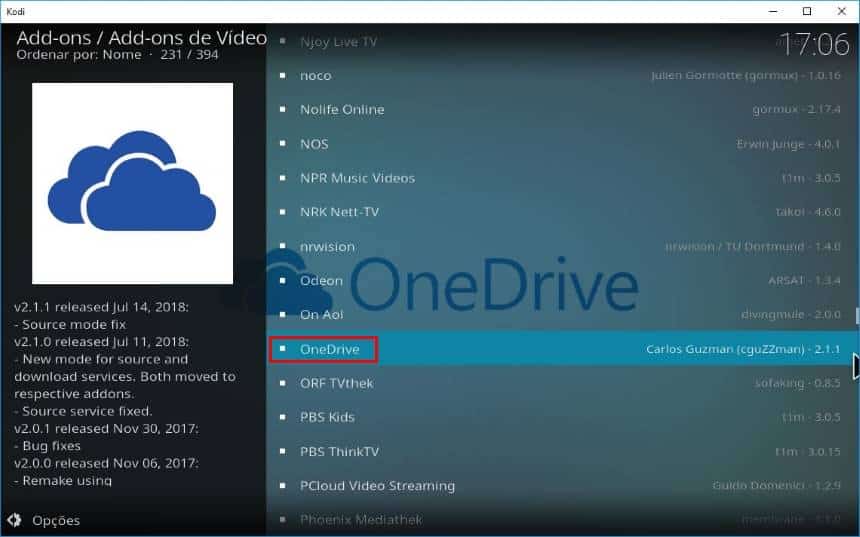This screenshot has height=537, width=860.
Task: Open the PBS ThinkTV add-on
Action: (x=563, y=451)
